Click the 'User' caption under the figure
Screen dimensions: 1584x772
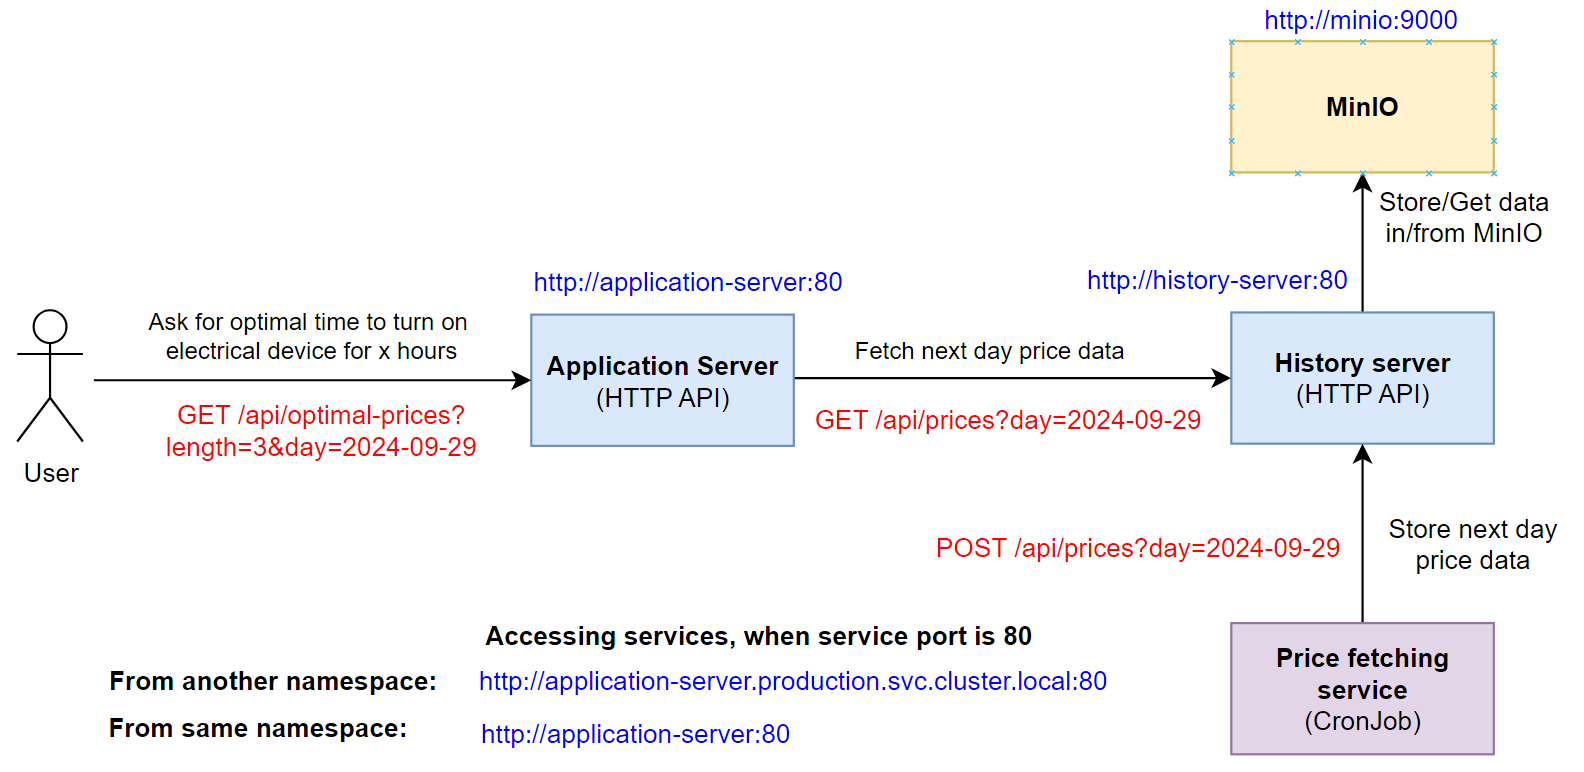point(51,473)
